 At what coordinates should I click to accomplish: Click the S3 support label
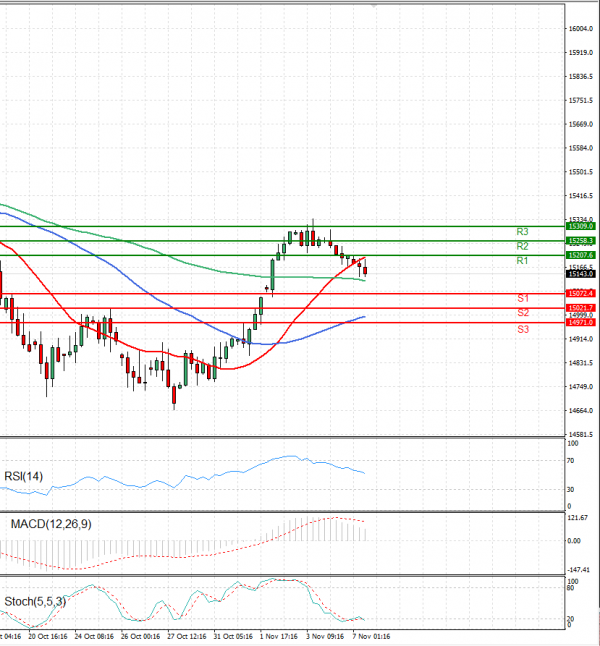[522, 328]
